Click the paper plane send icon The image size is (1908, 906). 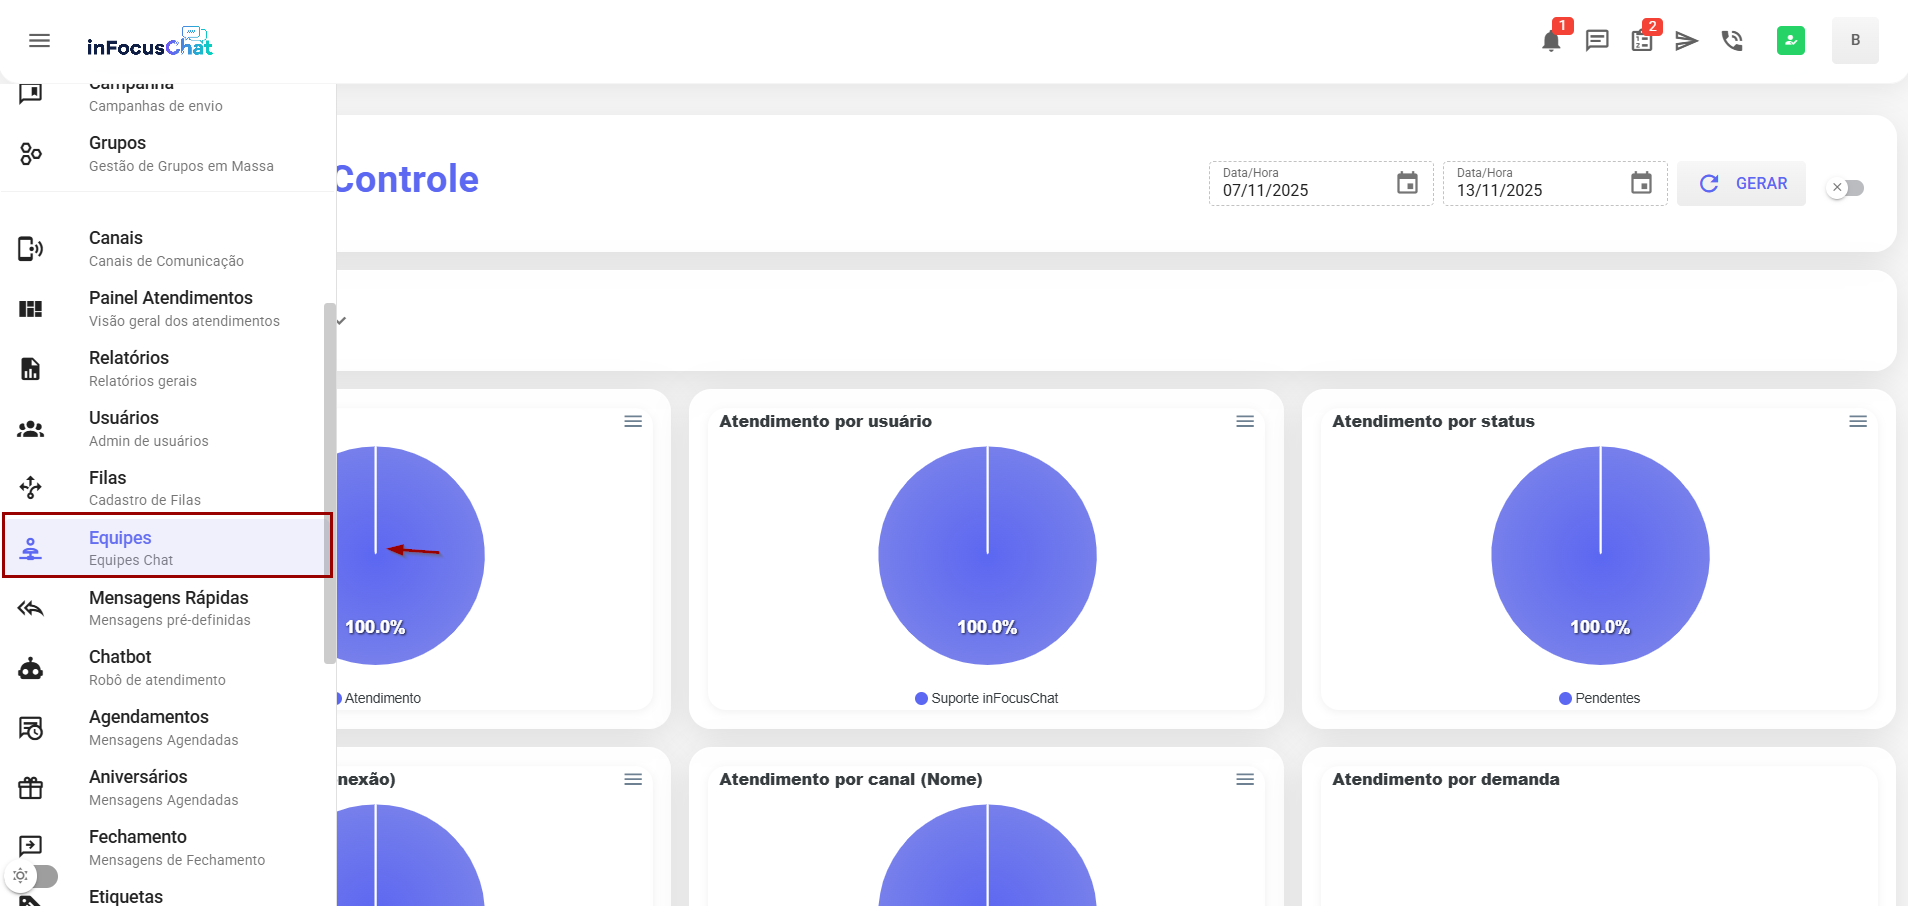(x=1687, y=41)
